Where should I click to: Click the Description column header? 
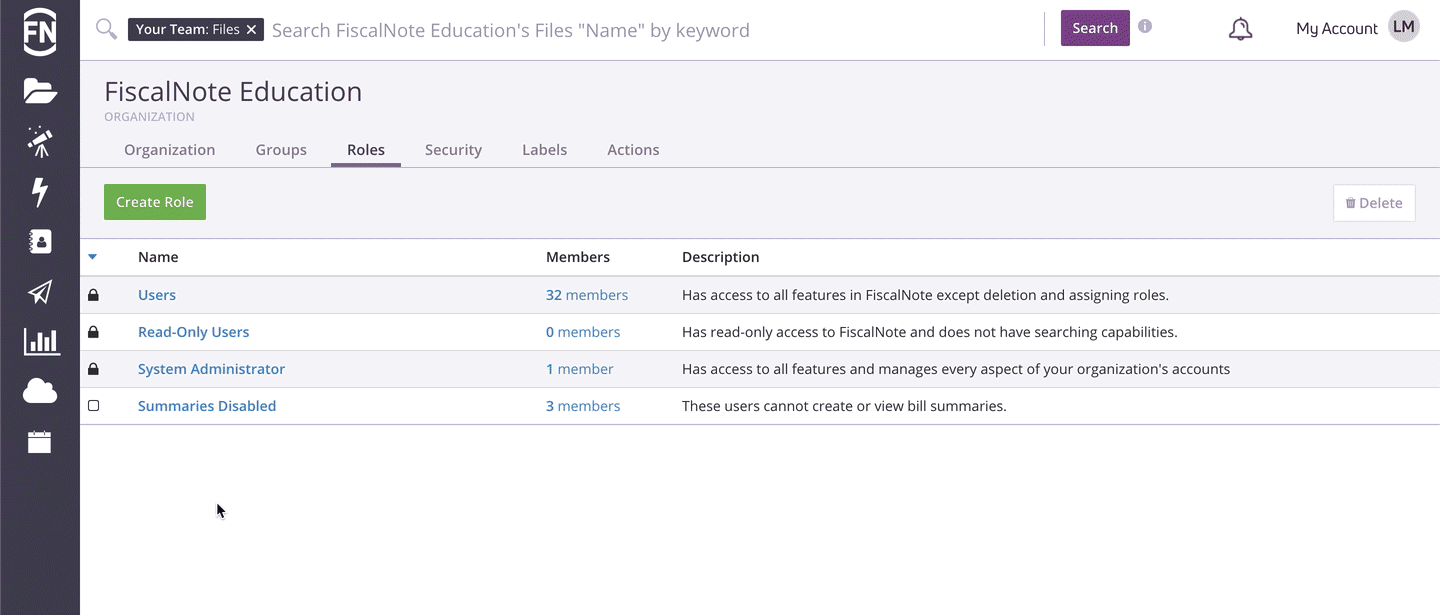click(x=721, y=257)
